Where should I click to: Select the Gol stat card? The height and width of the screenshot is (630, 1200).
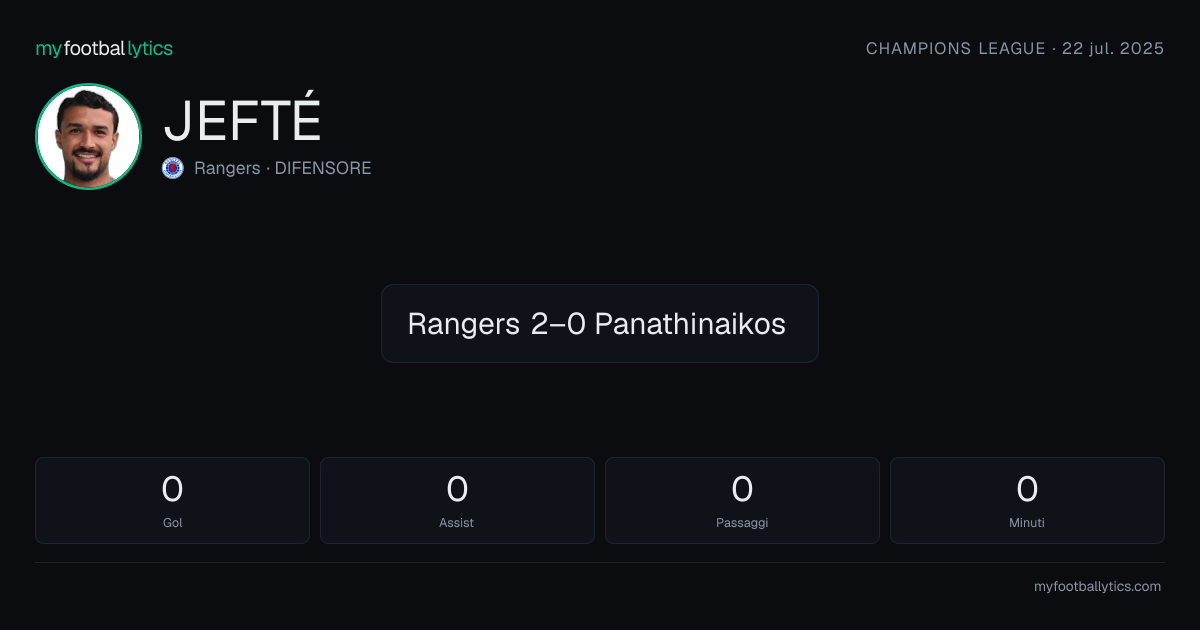[x=172, y=500]
